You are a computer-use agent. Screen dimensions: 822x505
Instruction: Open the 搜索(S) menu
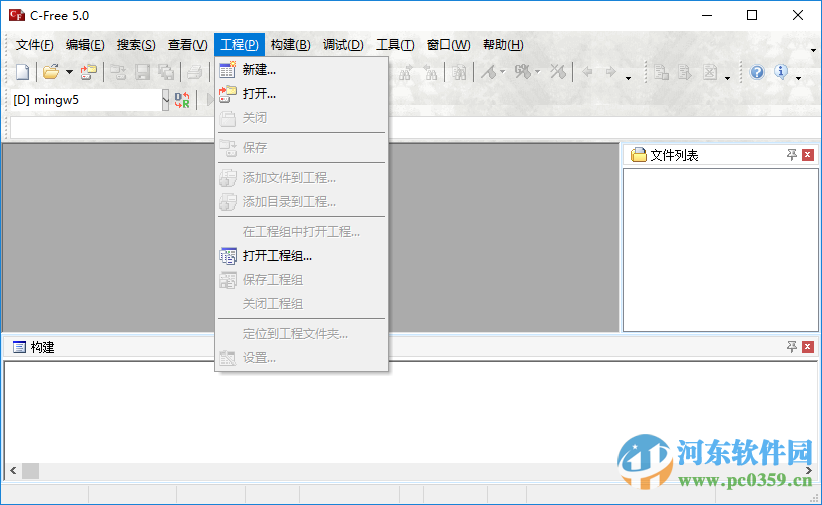point(136,45)
